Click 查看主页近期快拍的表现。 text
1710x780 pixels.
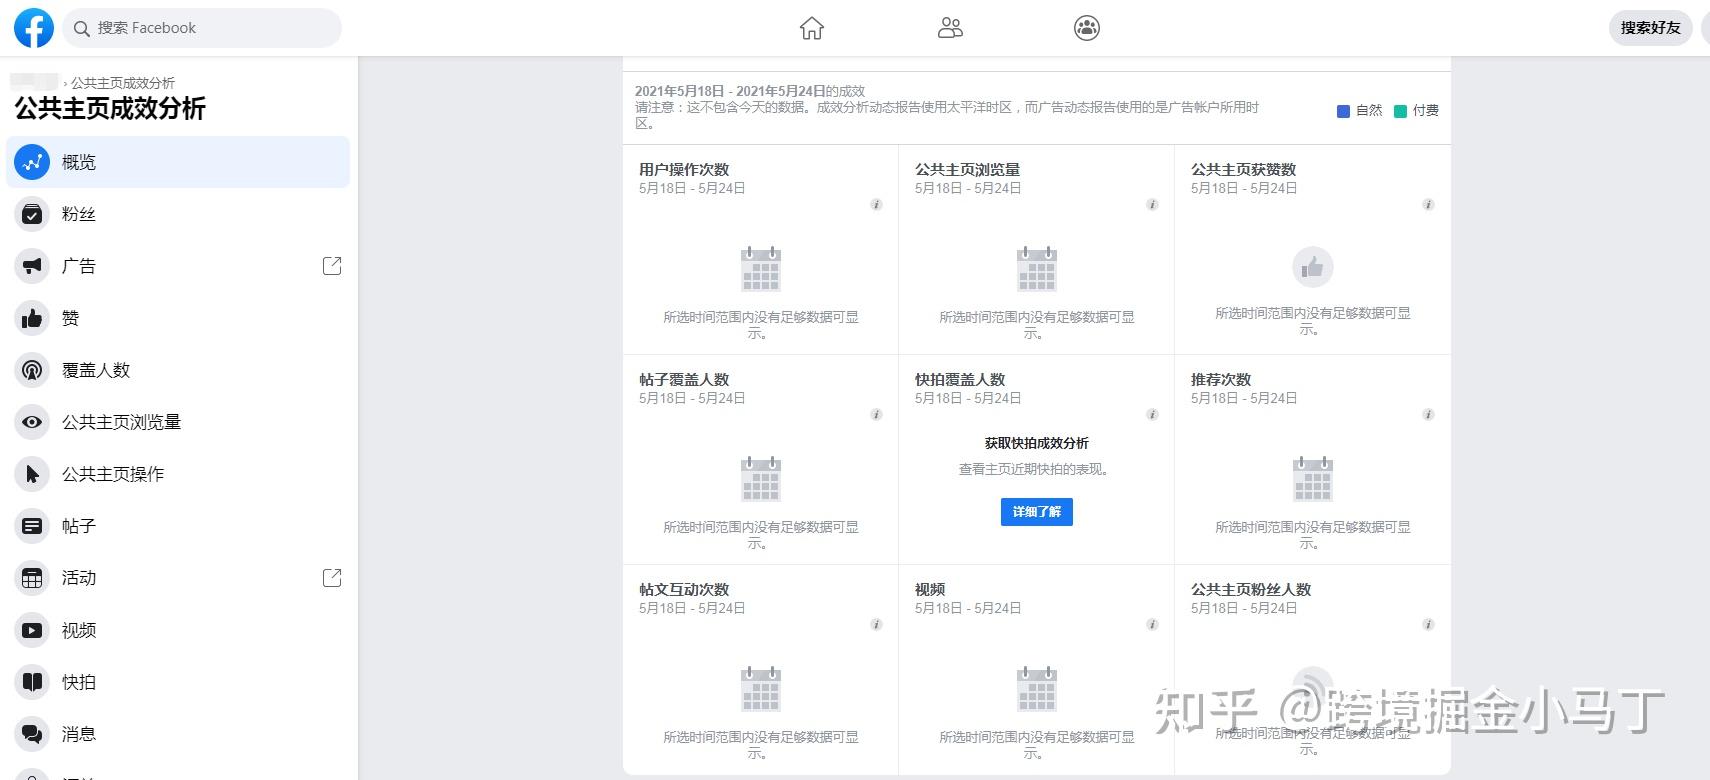point(1036,469)
